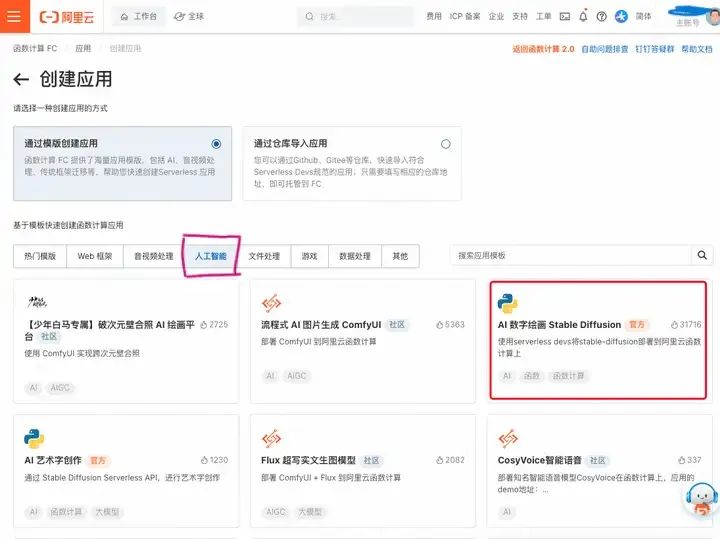The width and height of the screenshot is (720, 539).
Task: Open the 支持 menu
Action: 520,17
